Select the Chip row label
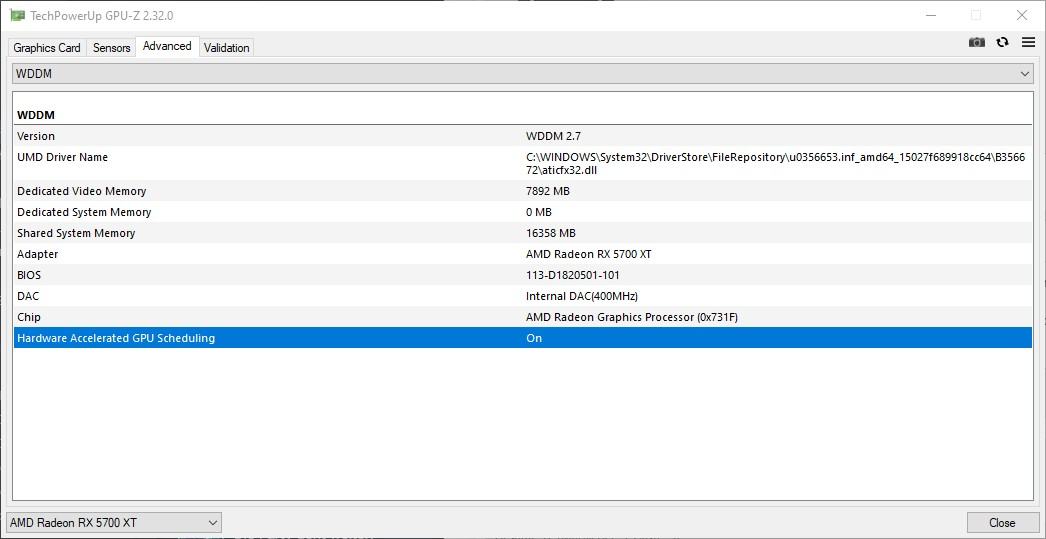The height and width of the screenshot is (539, 1046). click(x=29, y=318)
